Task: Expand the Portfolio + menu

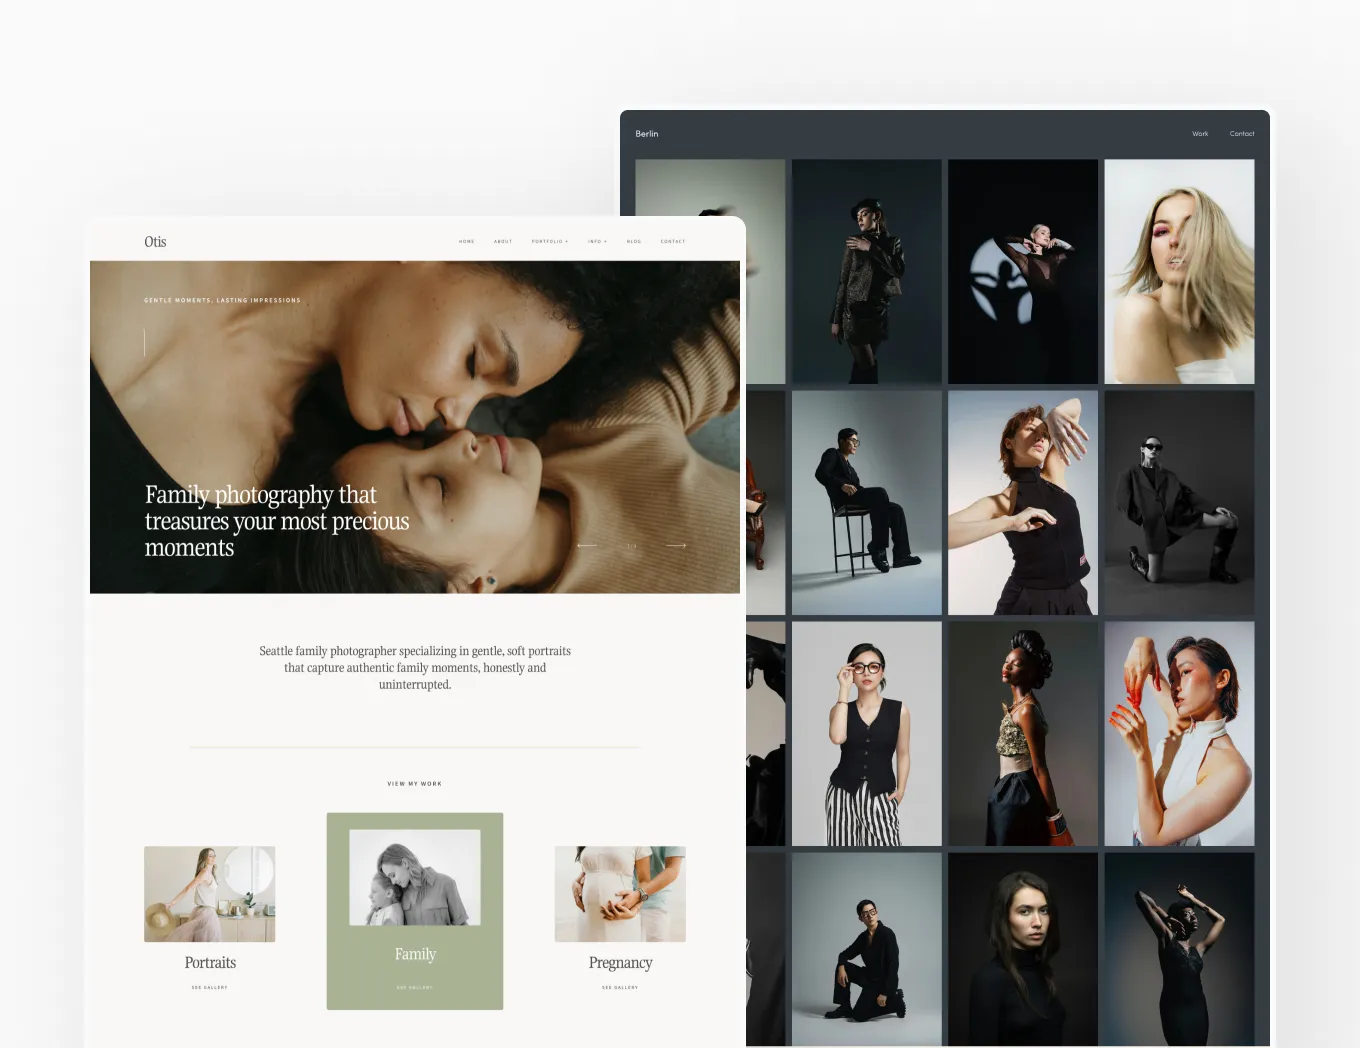Action: [549, 242]
